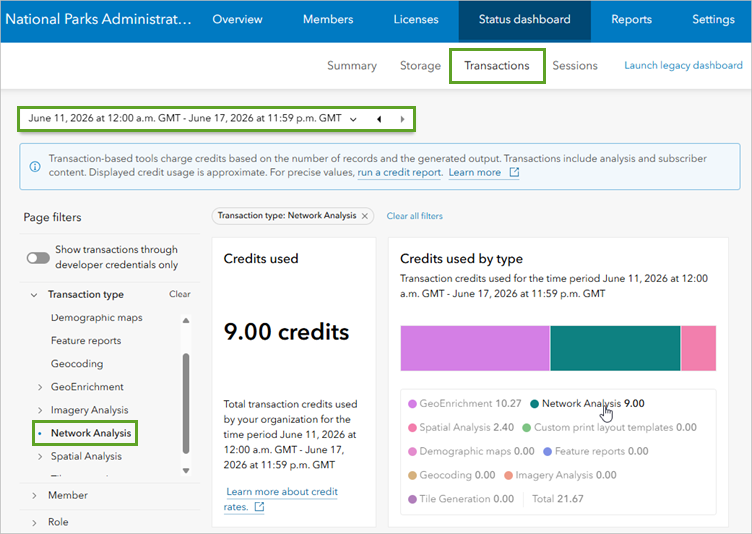Go to the Licenses tab
This screenshot has width=752, height=534.
tap(416, 19)
